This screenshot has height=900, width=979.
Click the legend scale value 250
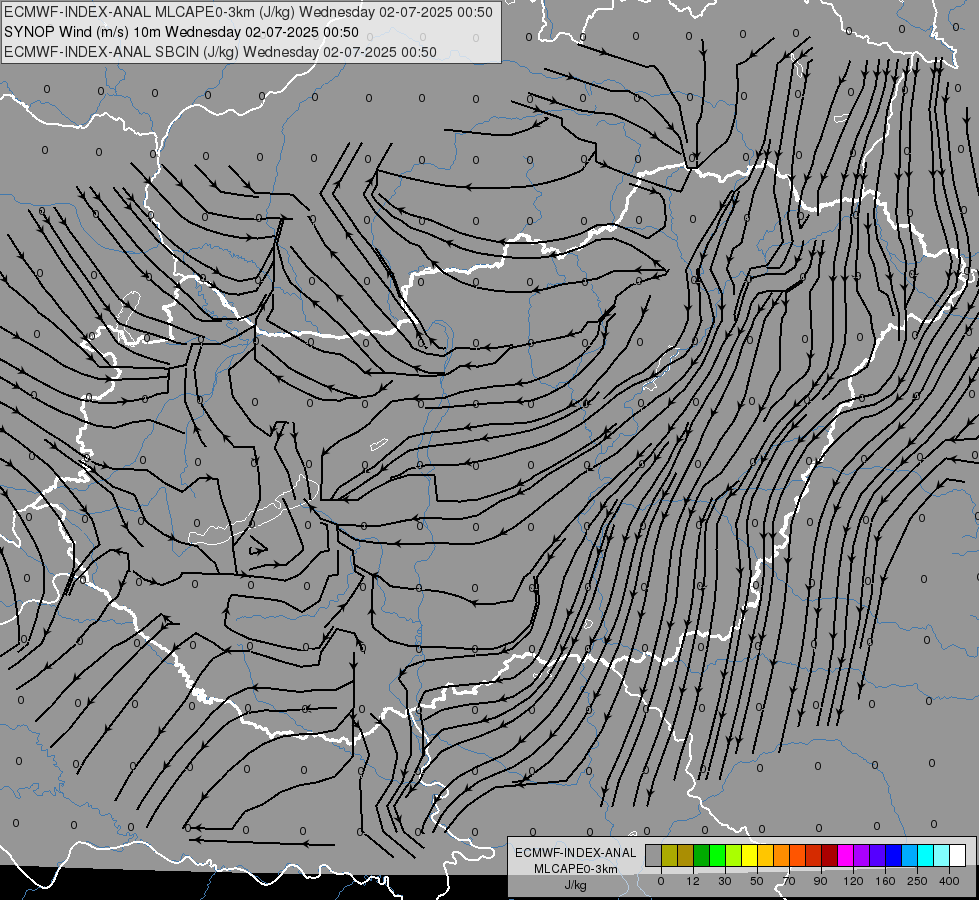[x=917, y=881]
